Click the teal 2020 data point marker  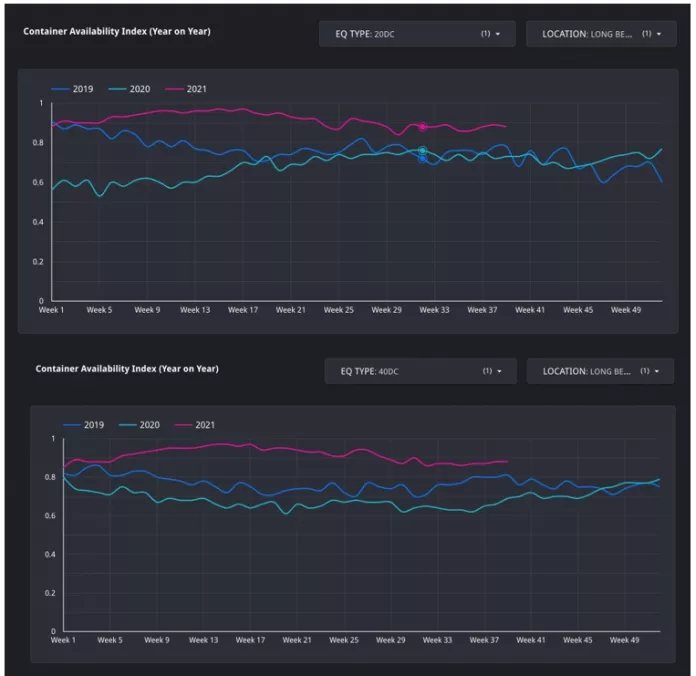pos(423,151)
